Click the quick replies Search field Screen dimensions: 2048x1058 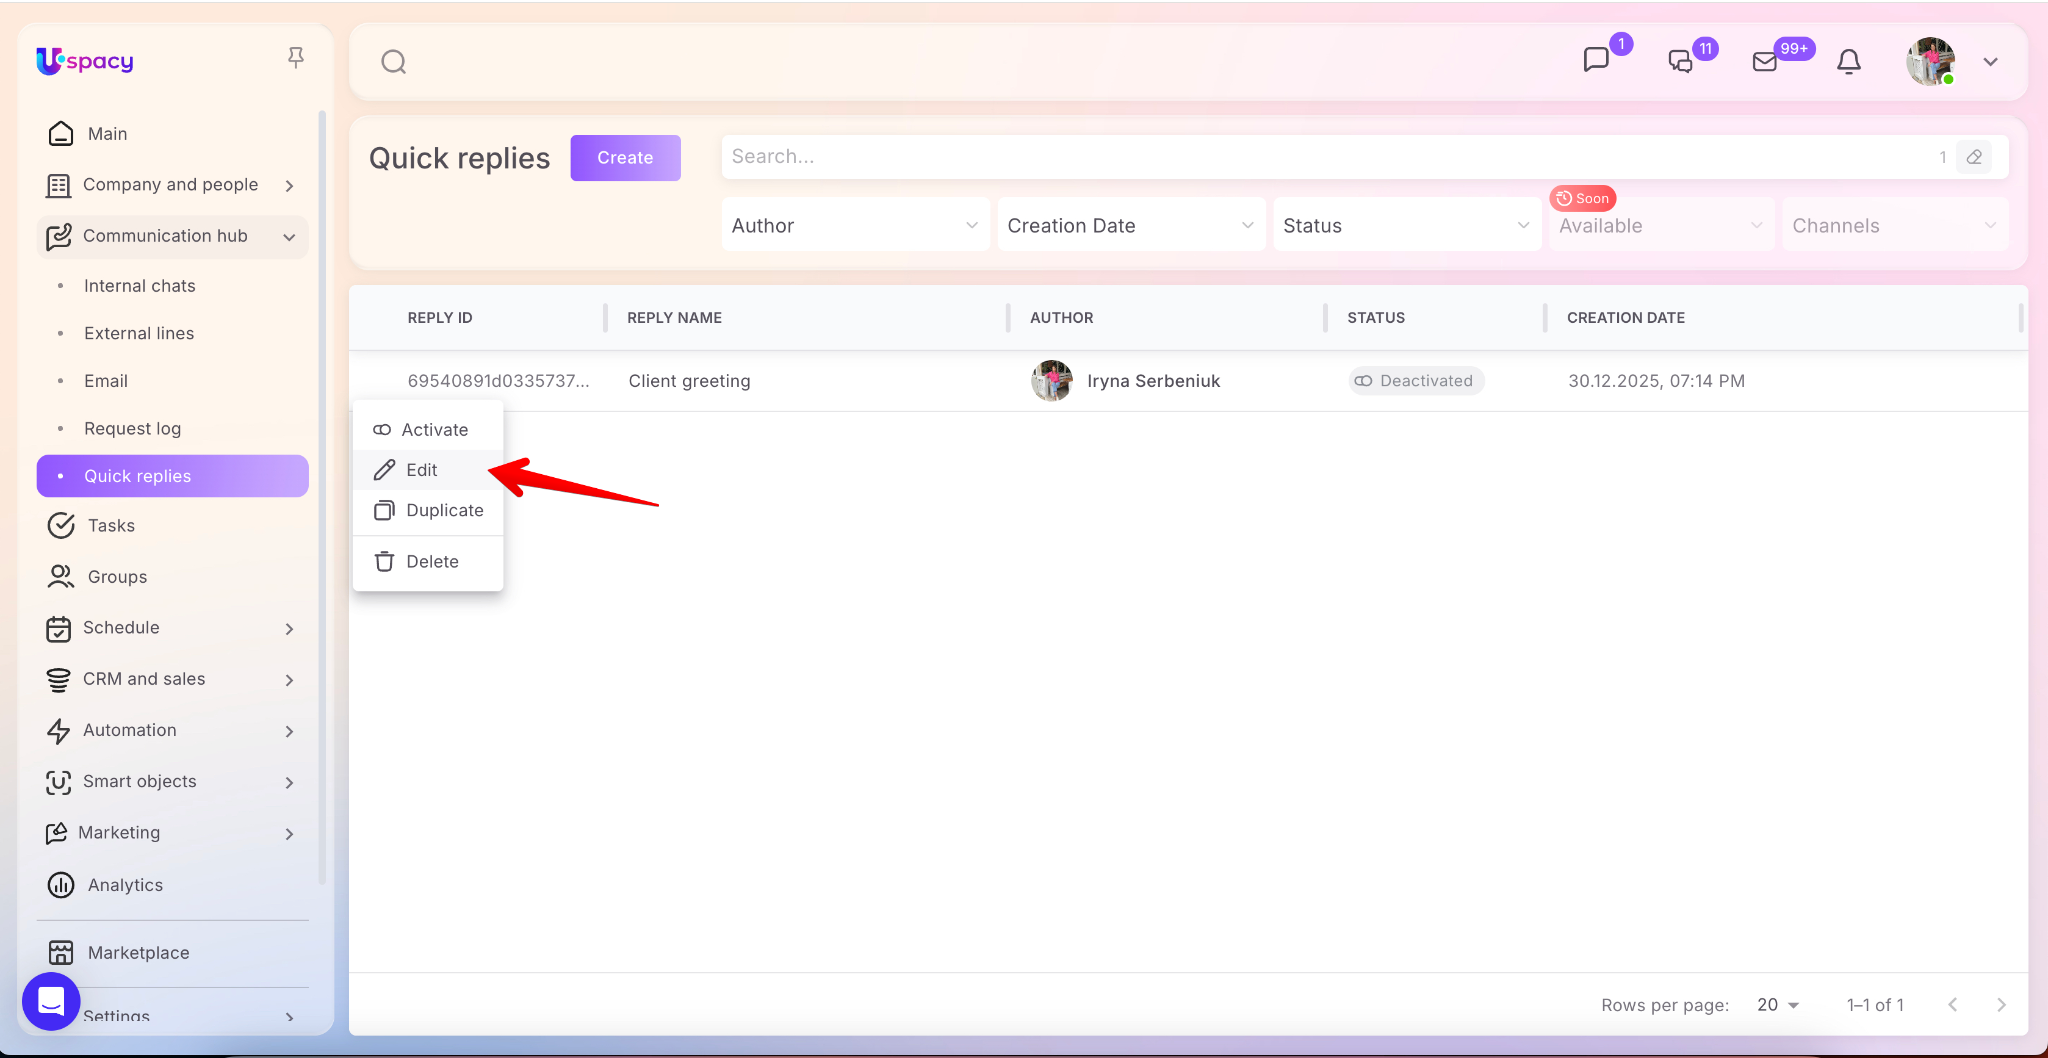[x=1320, y=157]
